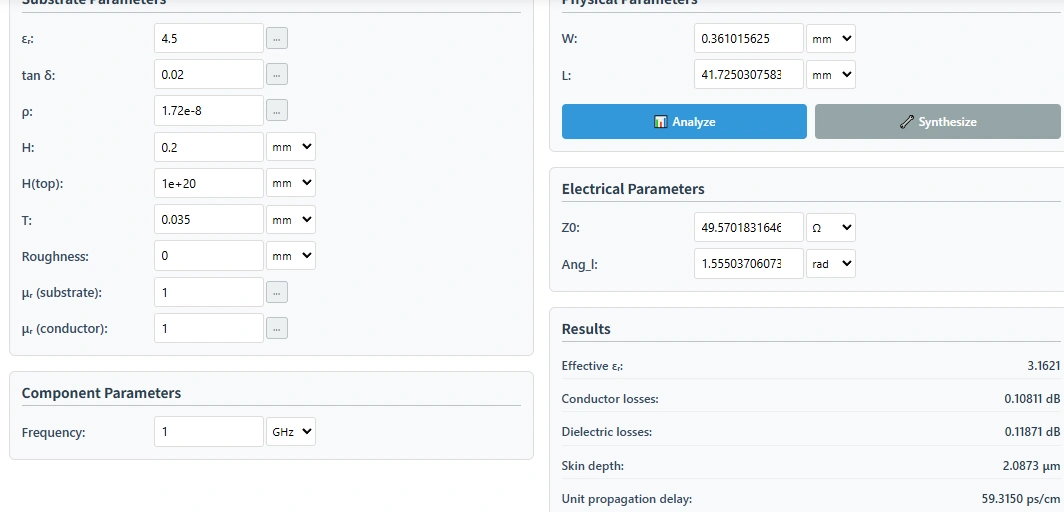Open the ellipsis picker next to ρ
This screenshot has height=512, width=1064.
point(277,111)
